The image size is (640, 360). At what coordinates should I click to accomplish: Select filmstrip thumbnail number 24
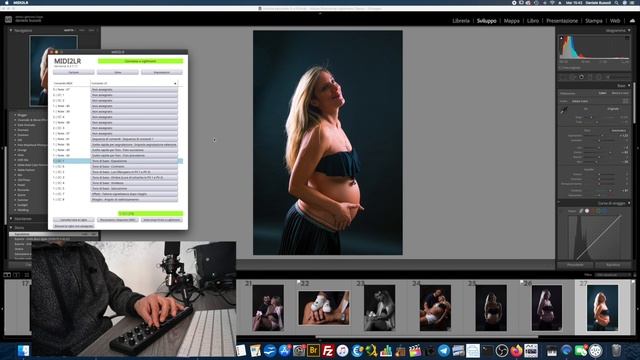tap(435, 308)
